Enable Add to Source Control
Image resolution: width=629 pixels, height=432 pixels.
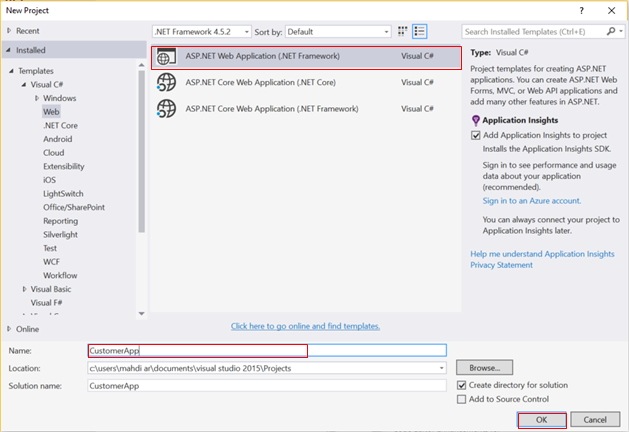click(x=462, y=399)
